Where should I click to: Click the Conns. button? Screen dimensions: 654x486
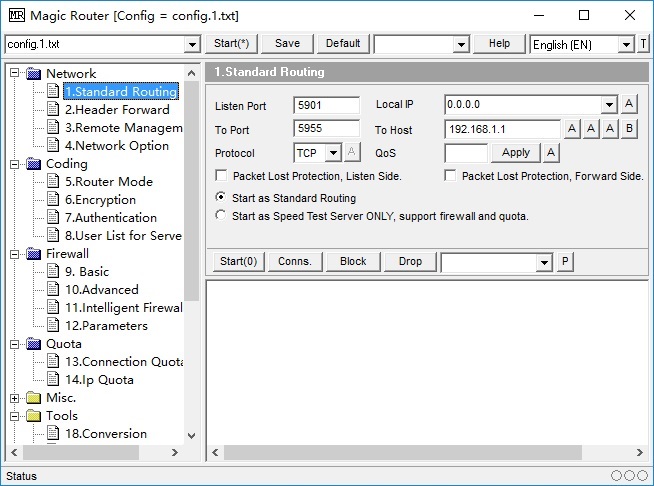click(295, 262)
